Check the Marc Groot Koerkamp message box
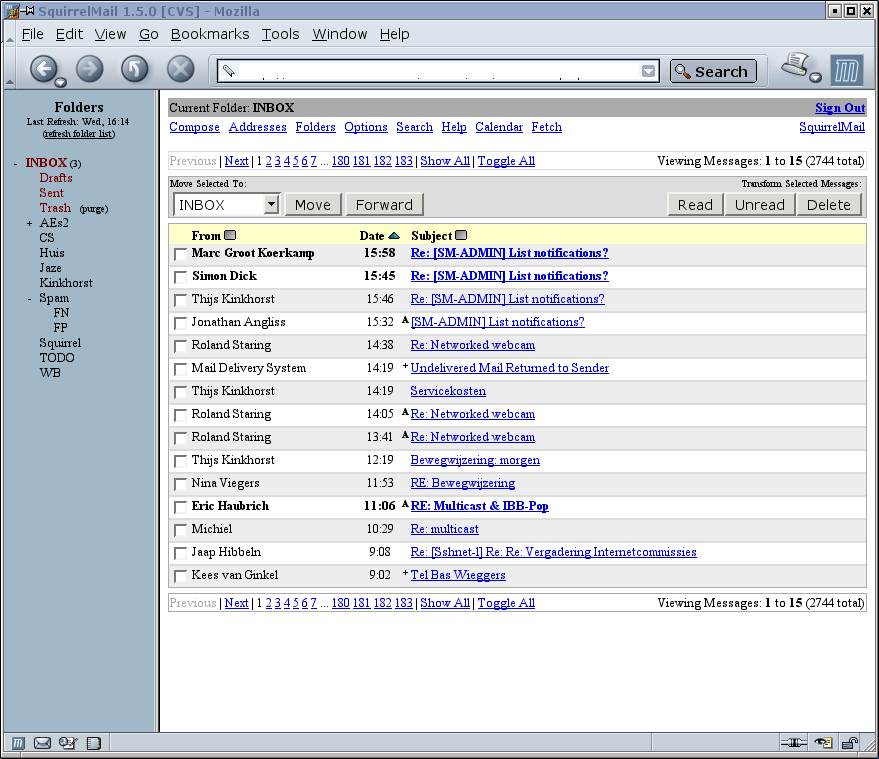The width and height of the screenshot is (879, 759). click(x=180, y=254)
